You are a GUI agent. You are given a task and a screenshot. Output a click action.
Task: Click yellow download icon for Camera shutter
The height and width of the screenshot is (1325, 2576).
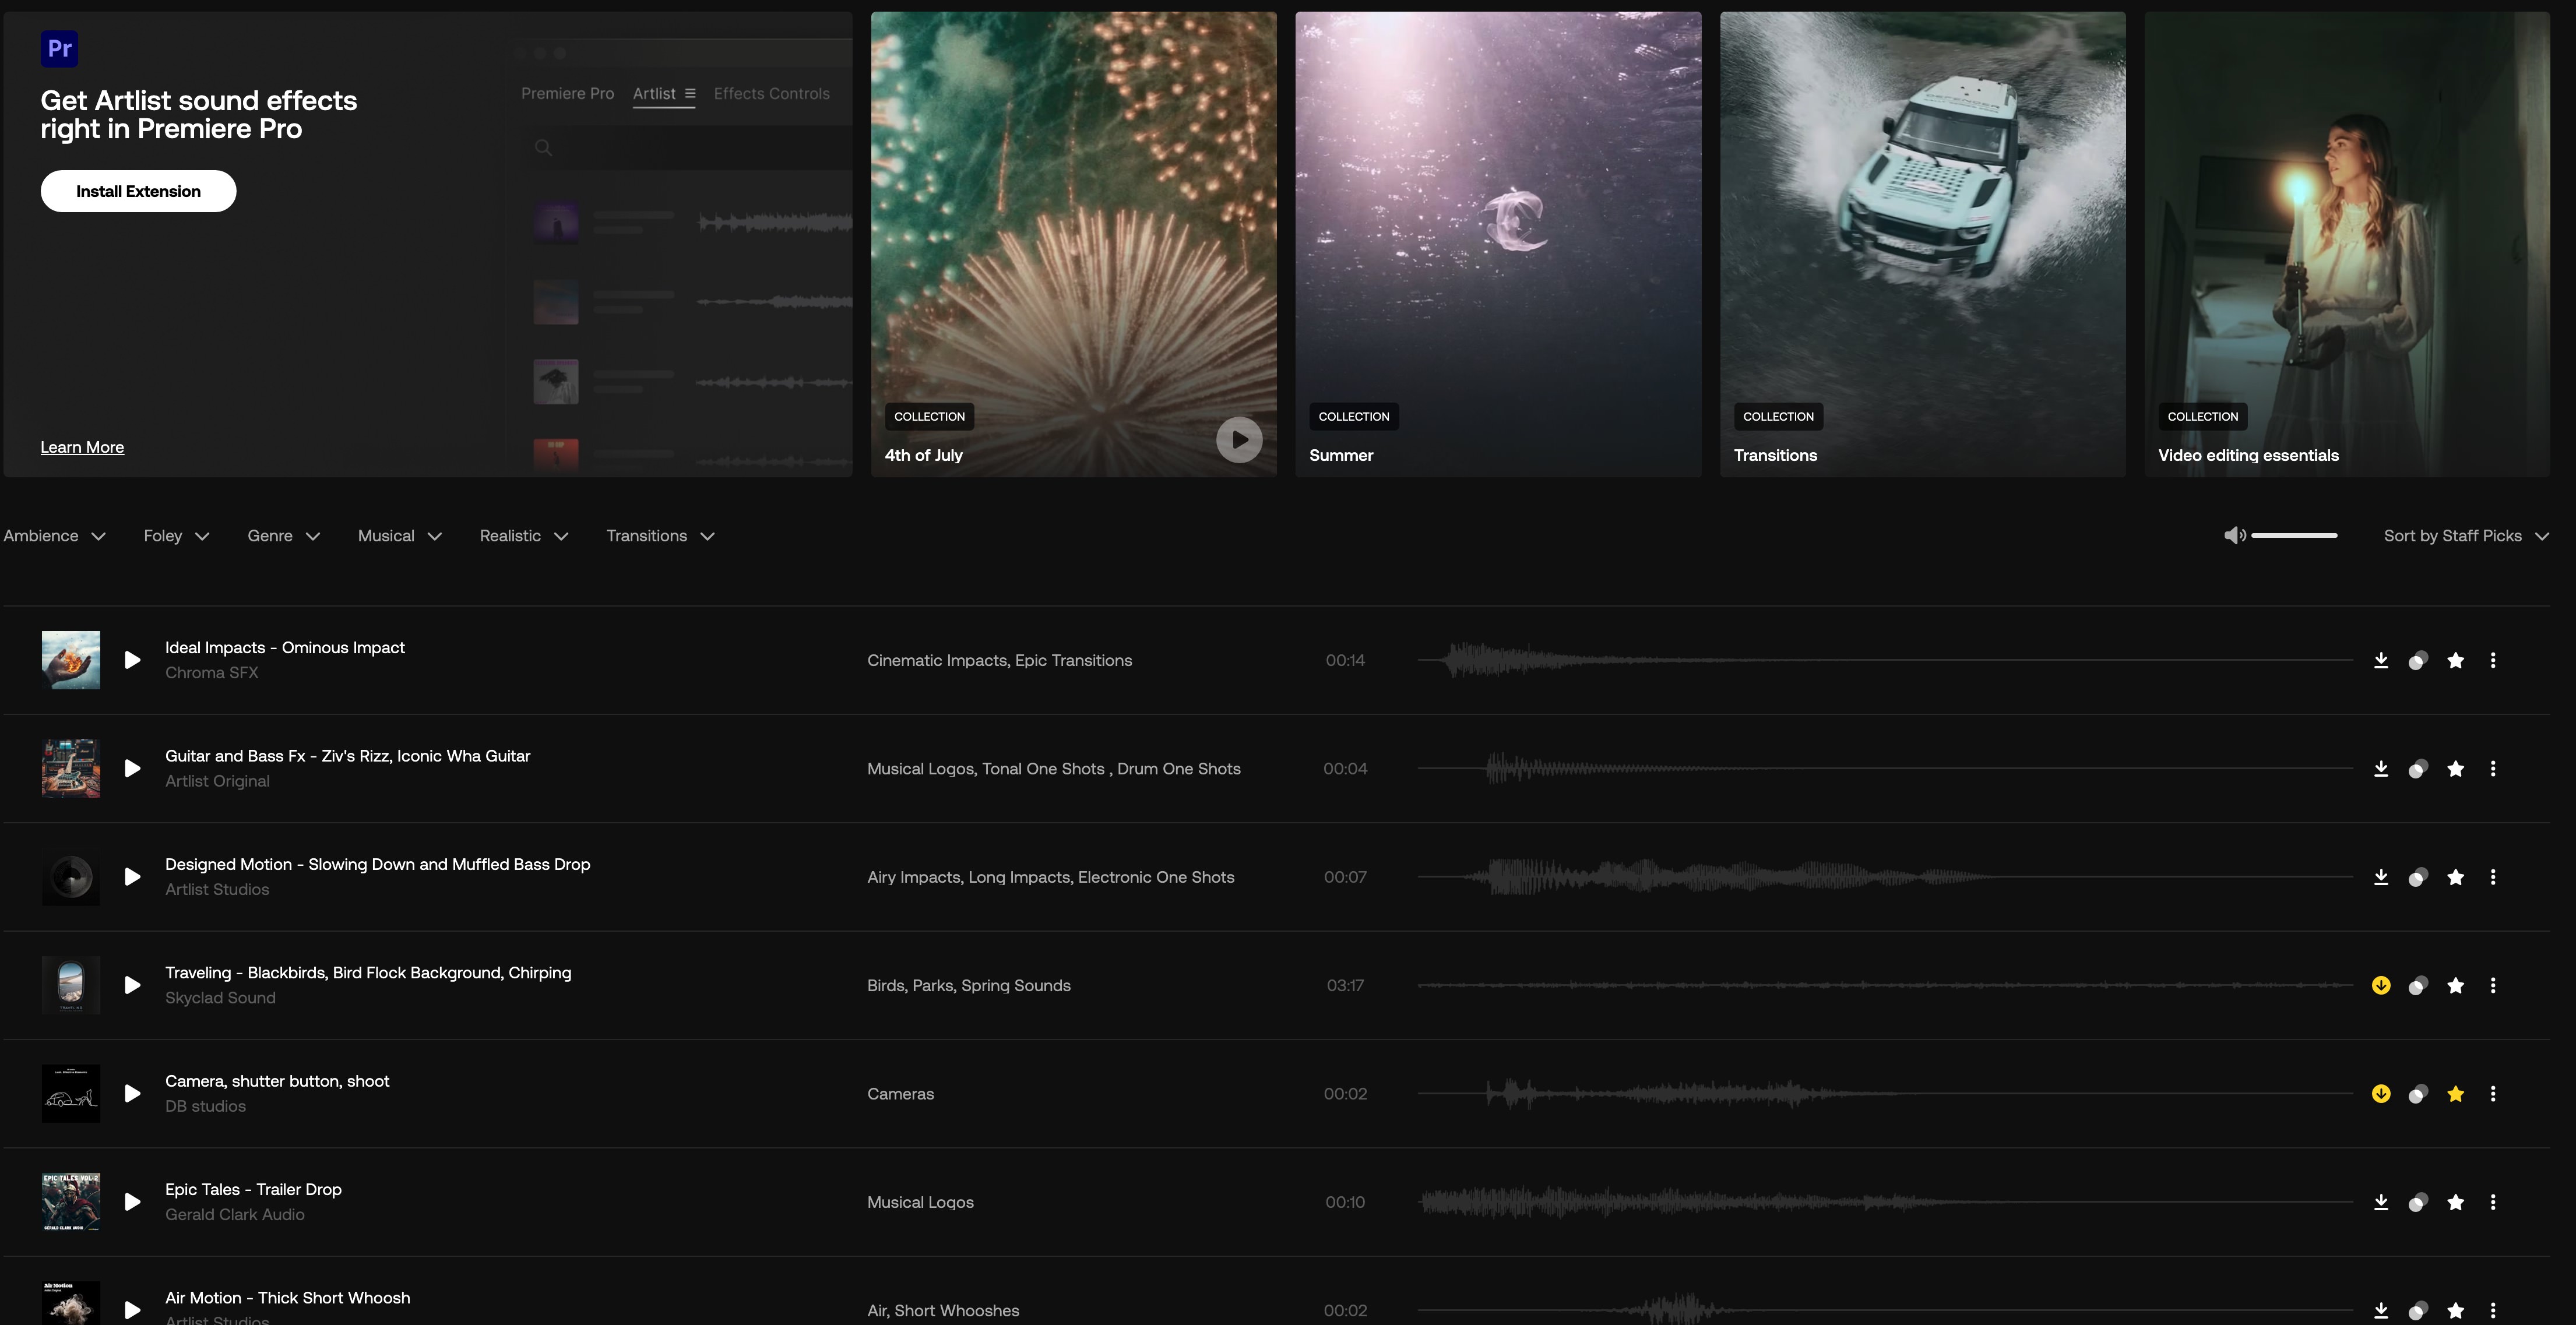(2381, 1094)
